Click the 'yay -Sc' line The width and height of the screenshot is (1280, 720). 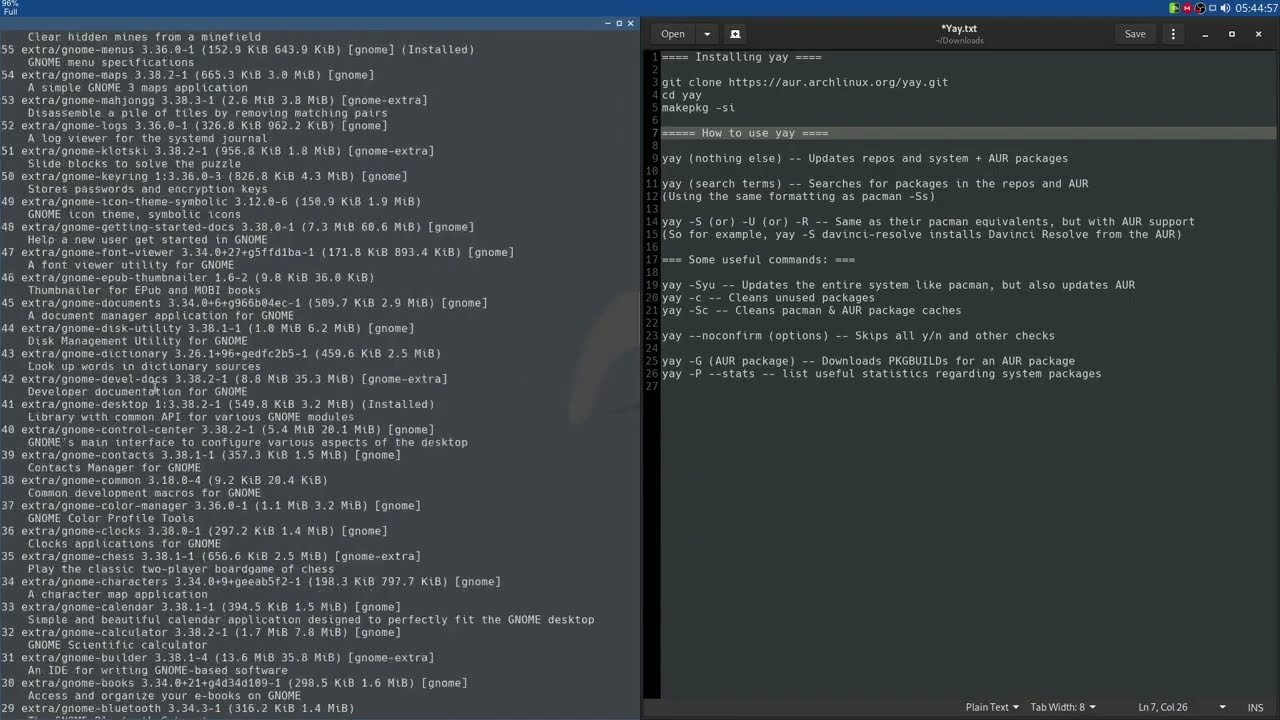click(x=811, y=310)
